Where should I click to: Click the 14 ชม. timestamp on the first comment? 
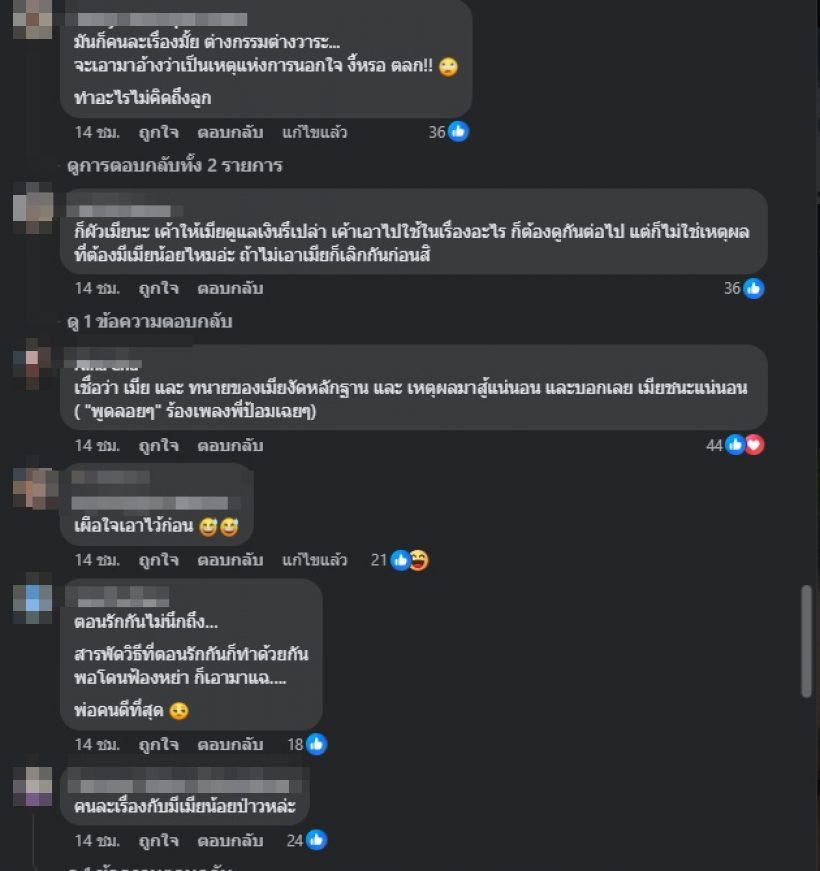(97, 132)
